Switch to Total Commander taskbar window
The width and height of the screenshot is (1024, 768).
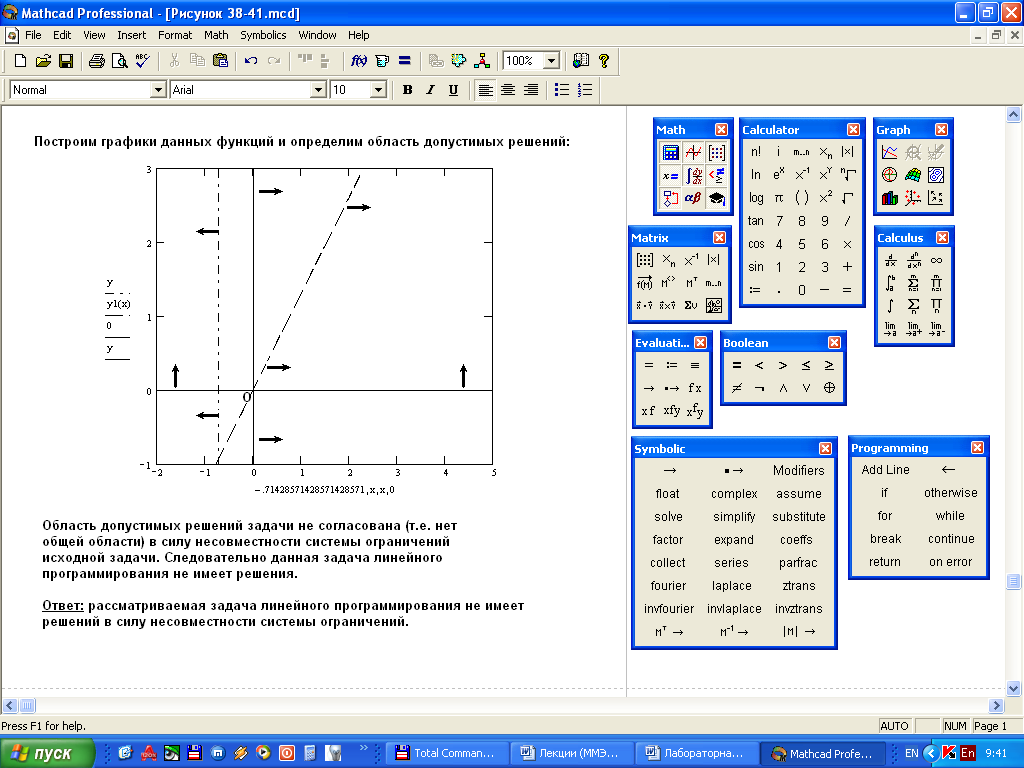click(x=447, y=754)
